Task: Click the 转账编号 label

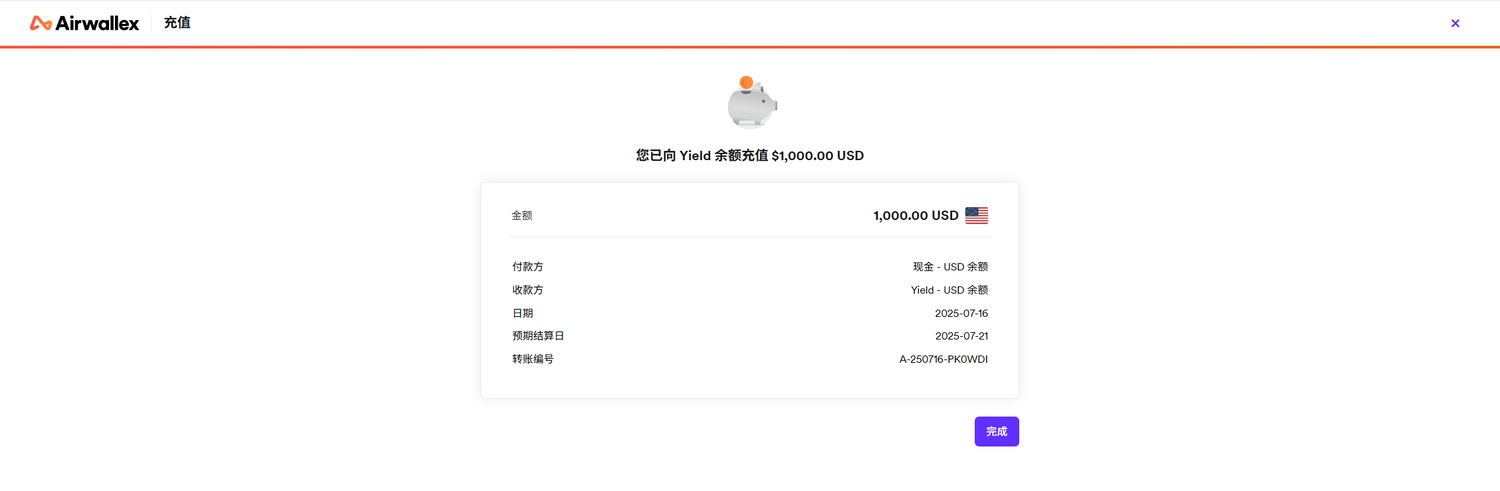Action: coord(533,359)
